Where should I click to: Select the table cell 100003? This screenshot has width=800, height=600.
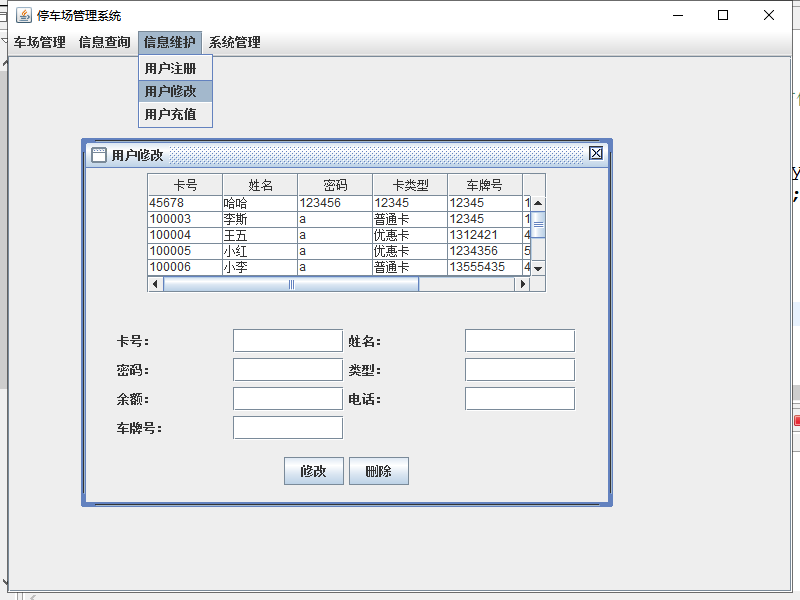pos(185,219)
